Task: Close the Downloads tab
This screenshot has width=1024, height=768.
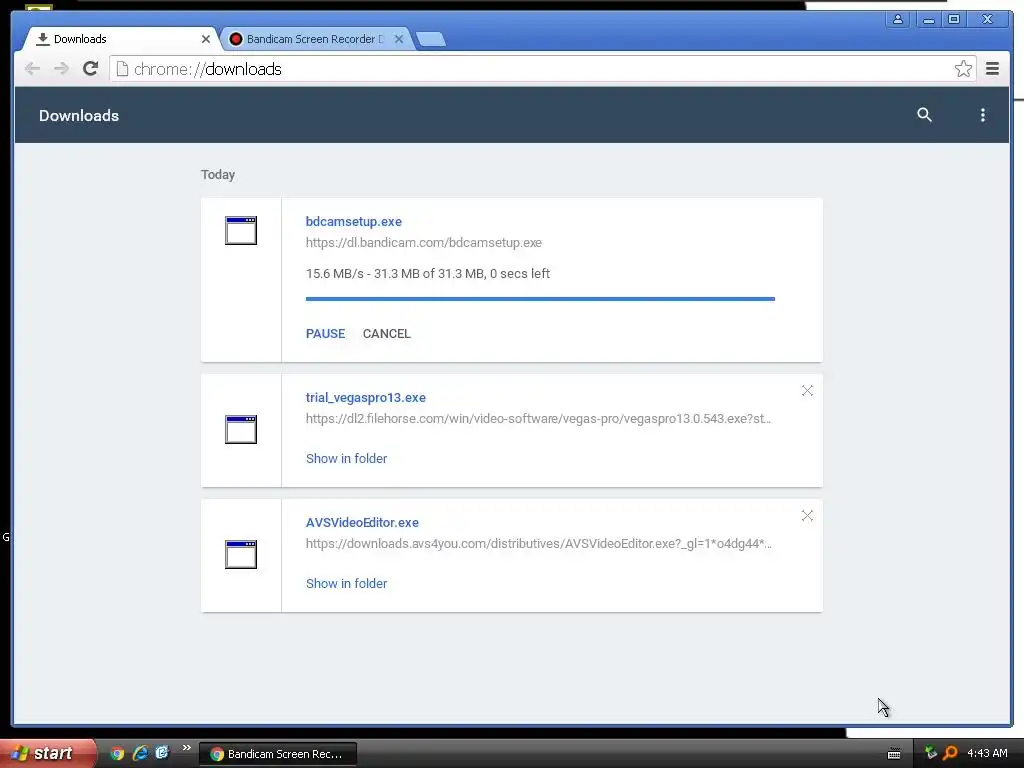Action: pos(206,39)
